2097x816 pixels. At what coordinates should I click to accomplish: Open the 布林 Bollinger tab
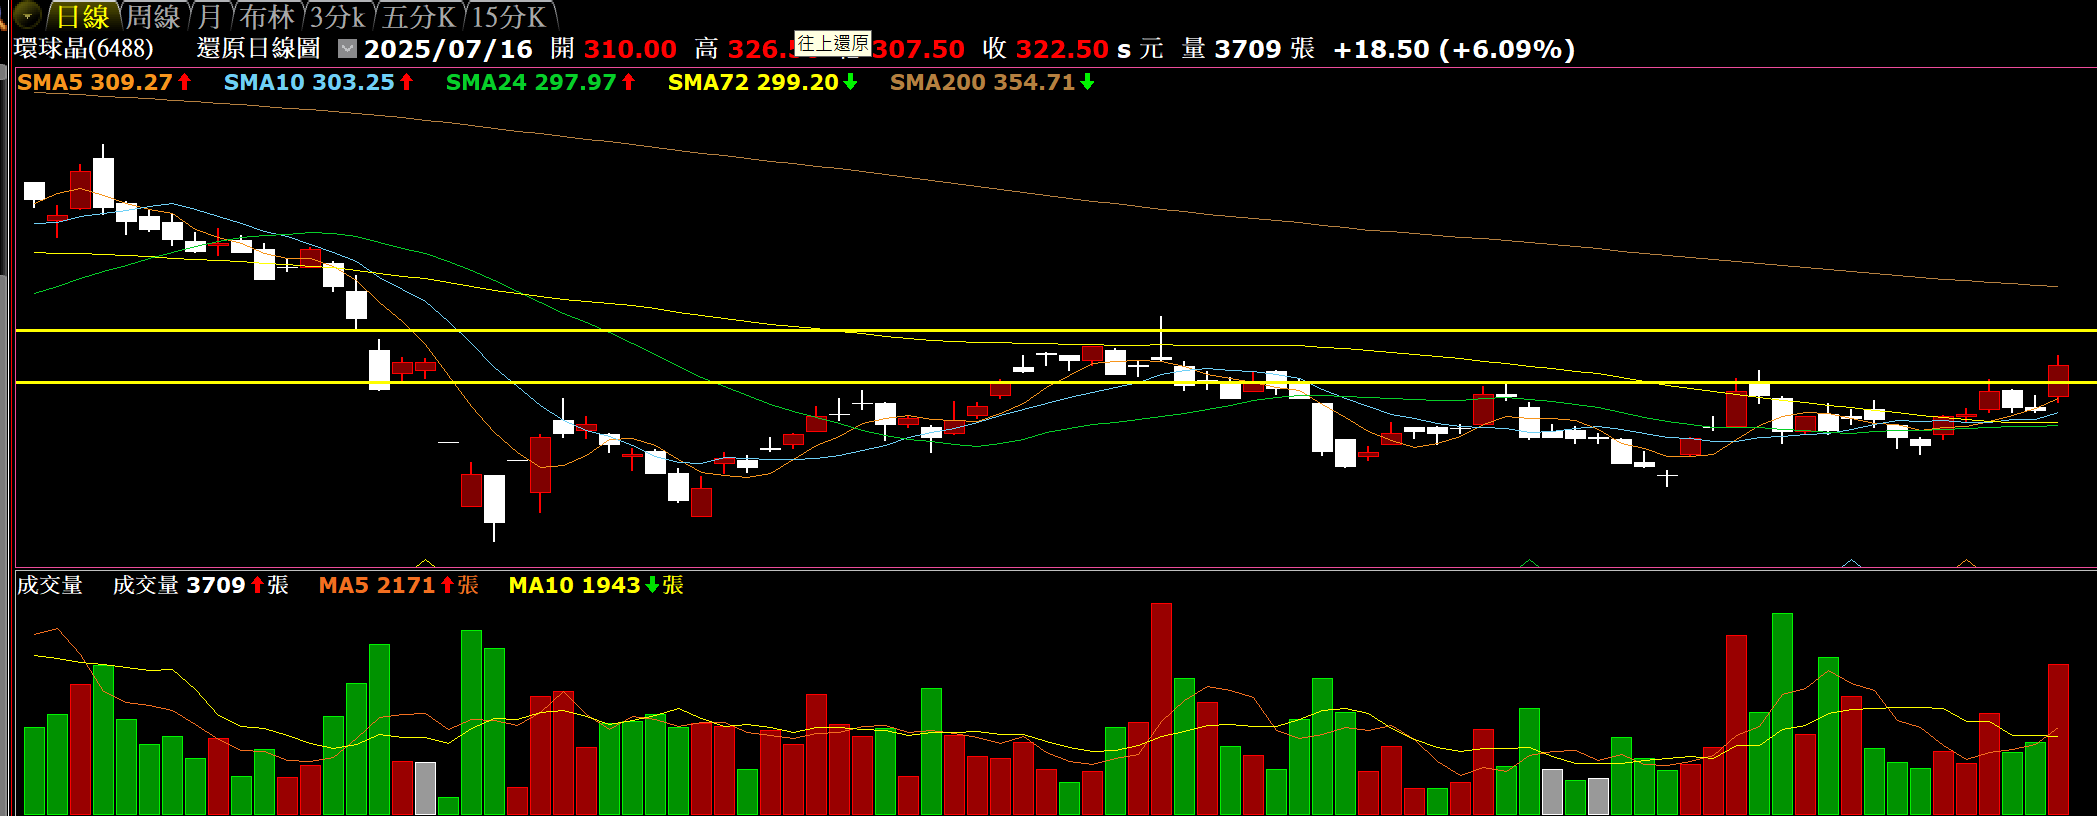(x=267, y=17)
